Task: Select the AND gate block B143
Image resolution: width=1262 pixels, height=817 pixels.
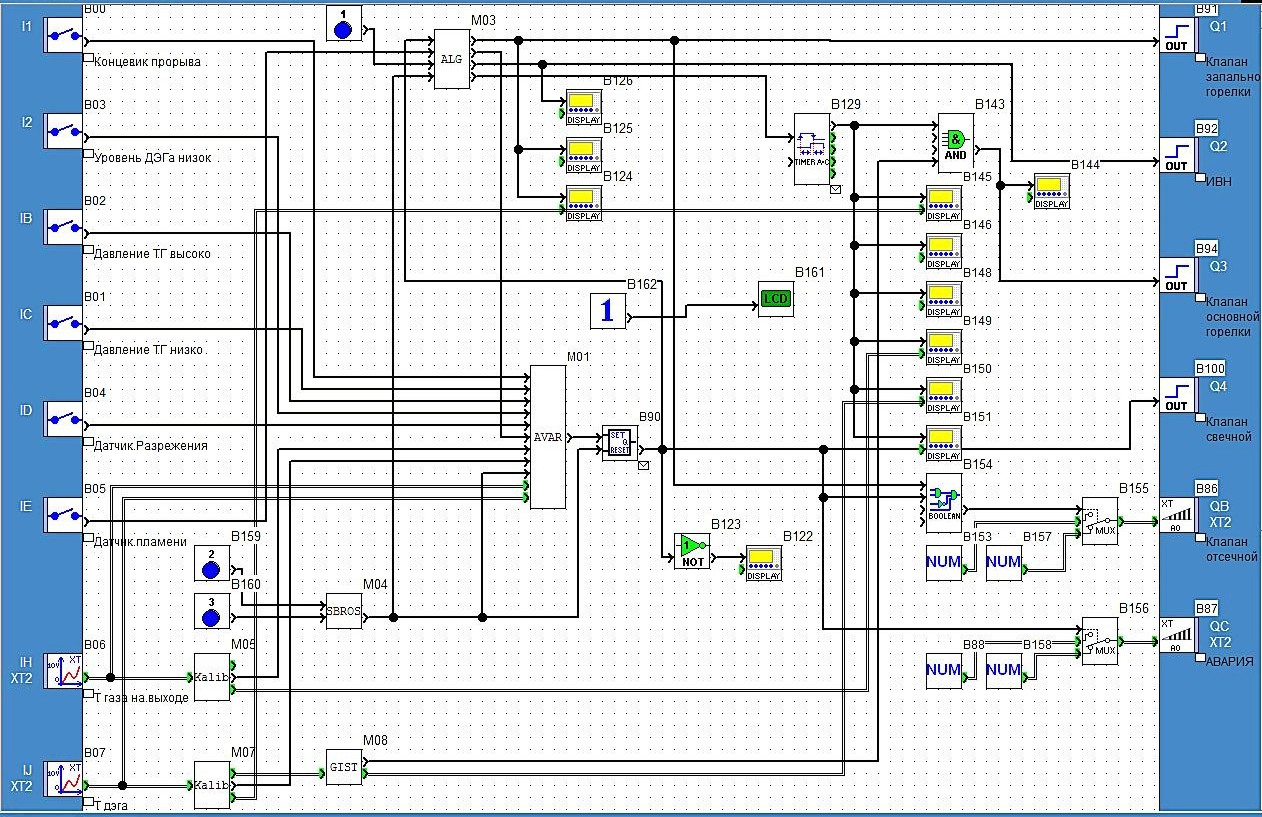Action: (x=956, y=144)
